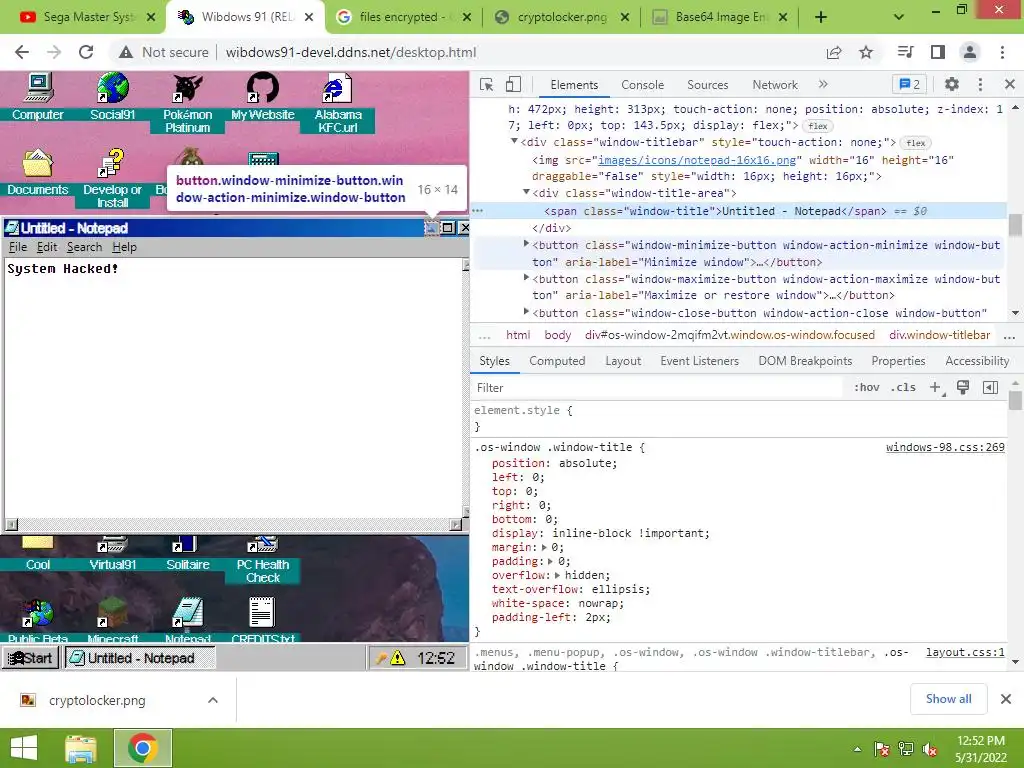This screenshot has width=1024, height=768.
Task: Expand the padding shorthand property triangle
Action: pyautogui.click(x=551, y=561)
